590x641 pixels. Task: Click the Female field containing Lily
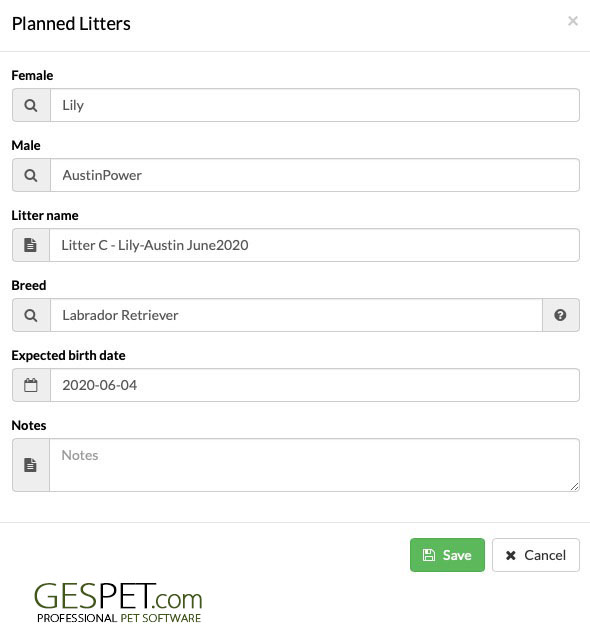(315, 105)
